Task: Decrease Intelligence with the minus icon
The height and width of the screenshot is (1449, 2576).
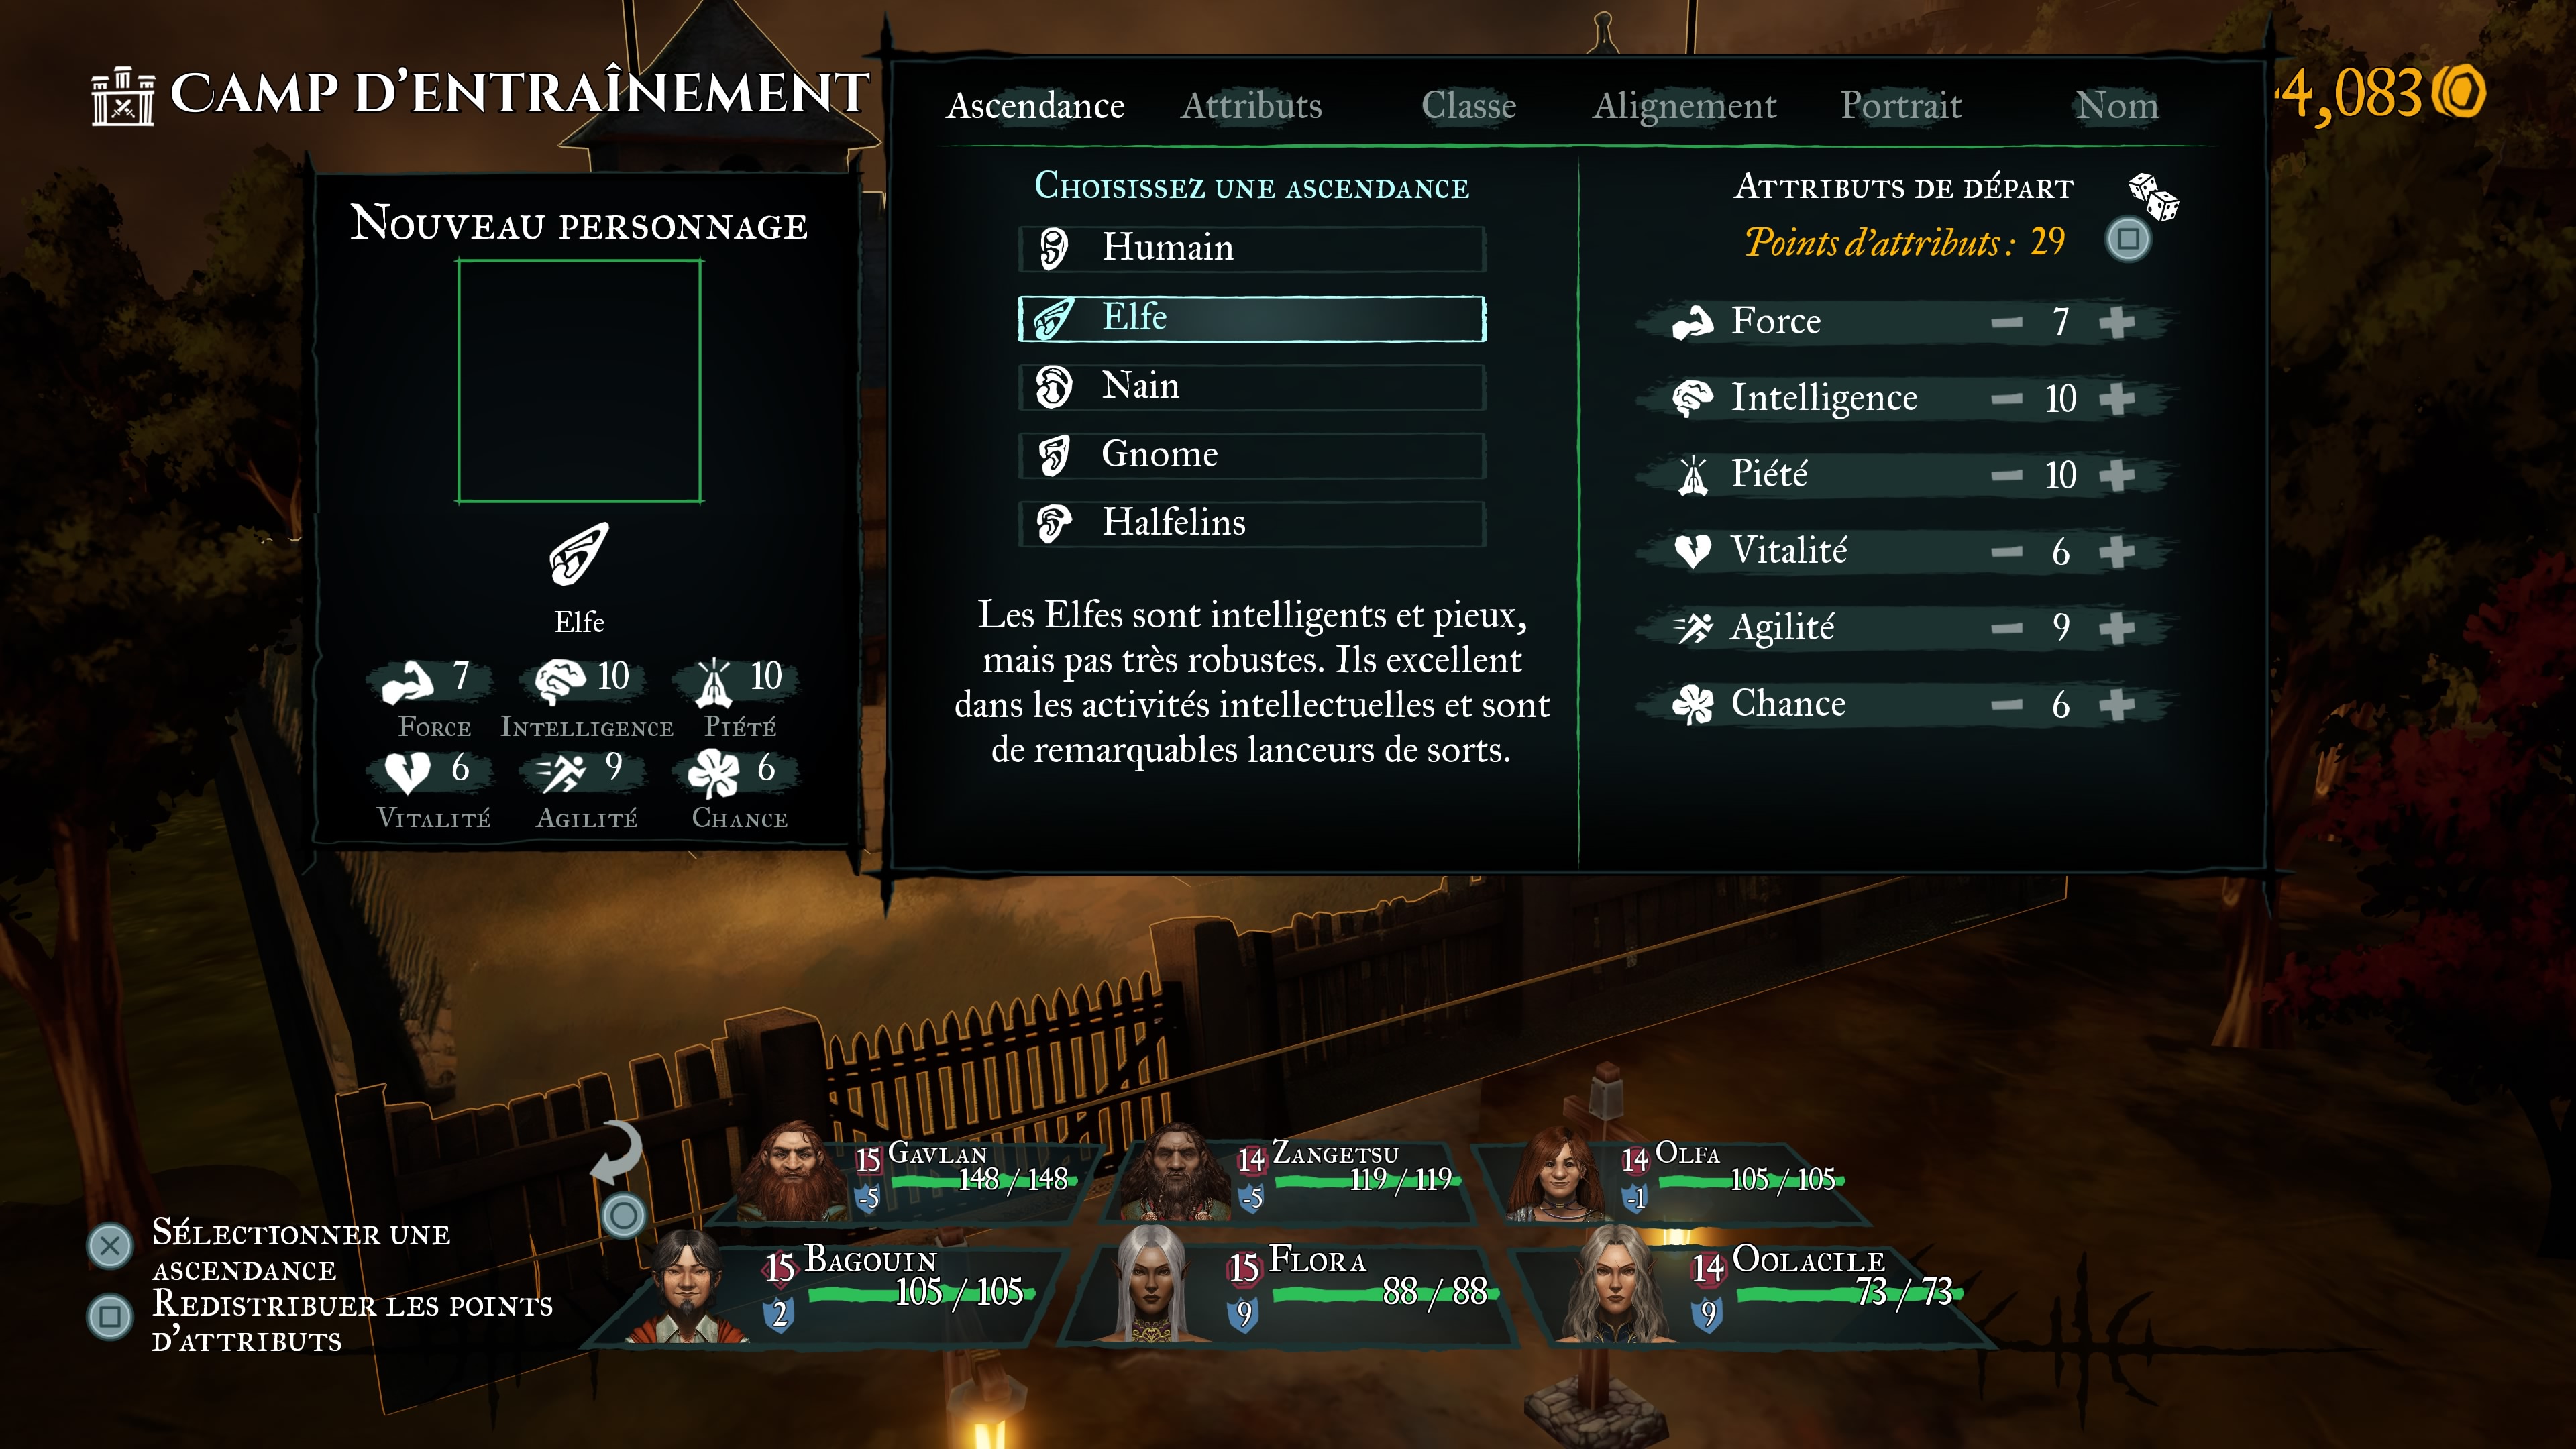Action: click(2006, 399)
